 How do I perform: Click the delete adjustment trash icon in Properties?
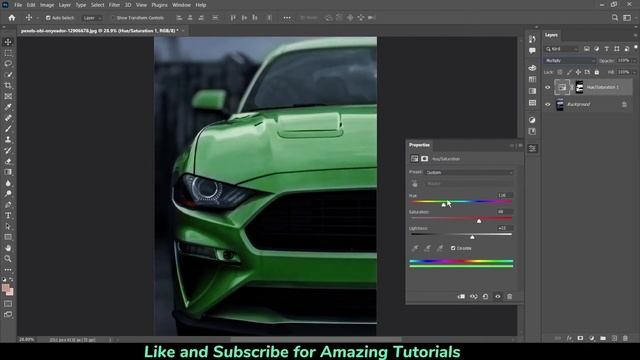[x=510, y=296]
